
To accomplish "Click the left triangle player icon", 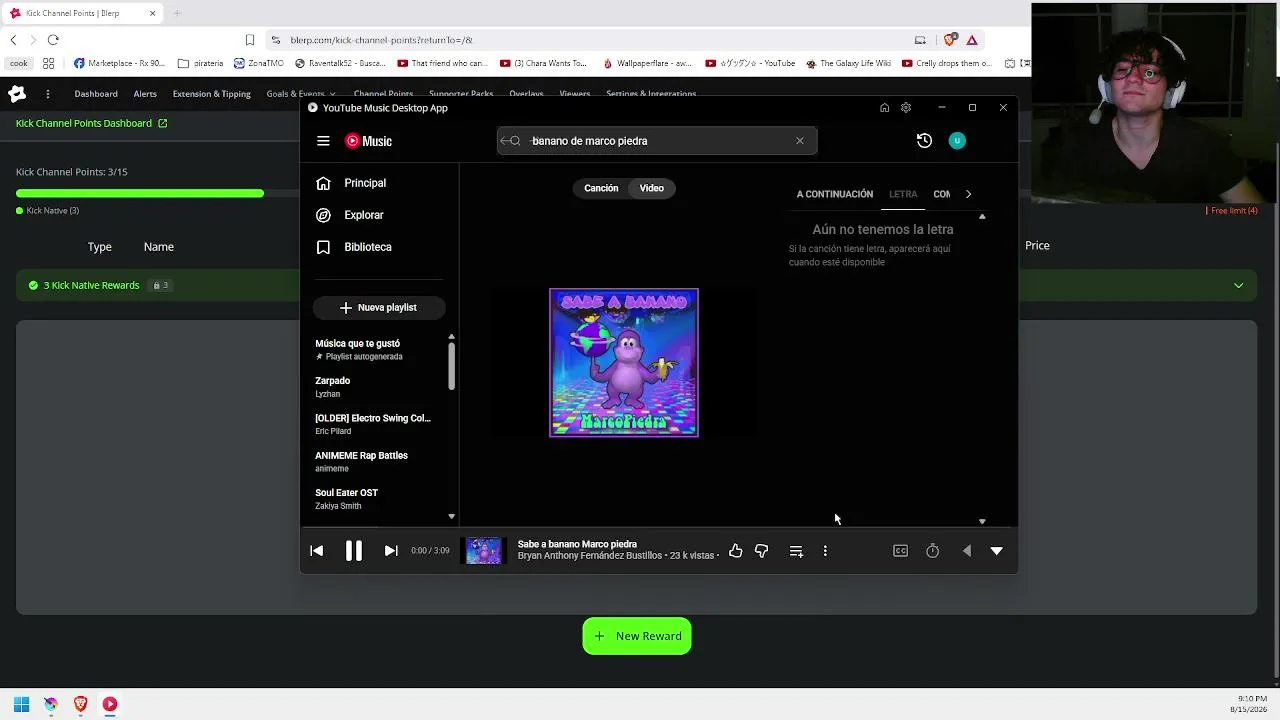I will pyautogui.click(x=966, y=551).
